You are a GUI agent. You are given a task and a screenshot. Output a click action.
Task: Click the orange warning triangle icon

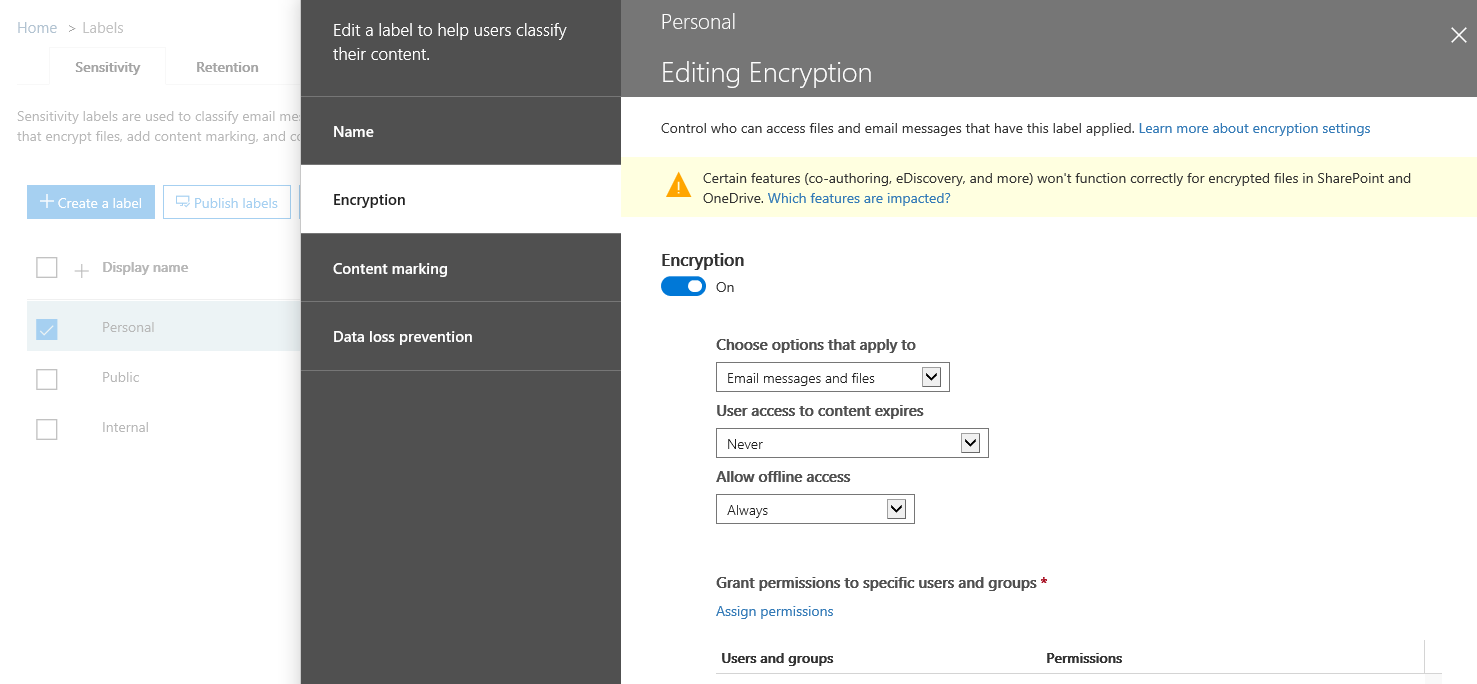tap(678, 186)
